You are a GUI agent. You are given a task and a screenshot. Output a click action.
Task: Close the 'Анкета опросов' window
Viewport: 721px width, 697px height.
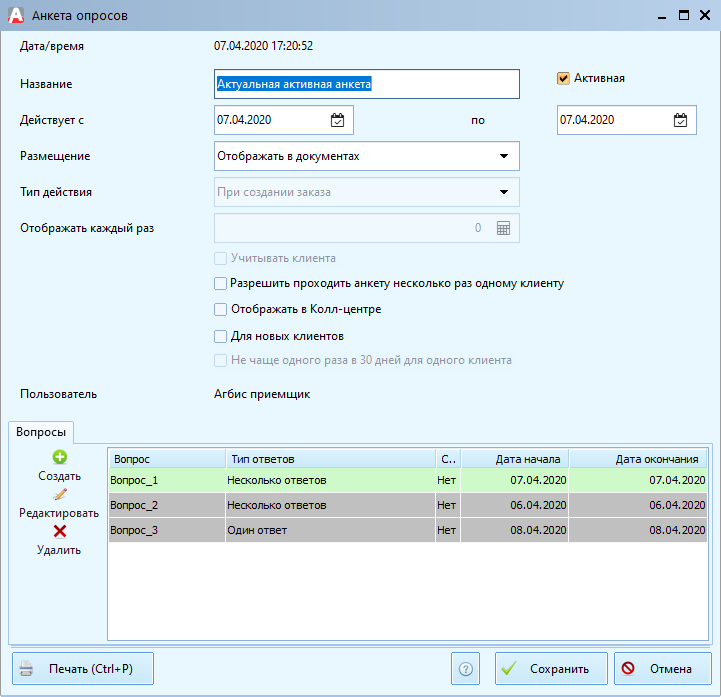coord(705,16)
